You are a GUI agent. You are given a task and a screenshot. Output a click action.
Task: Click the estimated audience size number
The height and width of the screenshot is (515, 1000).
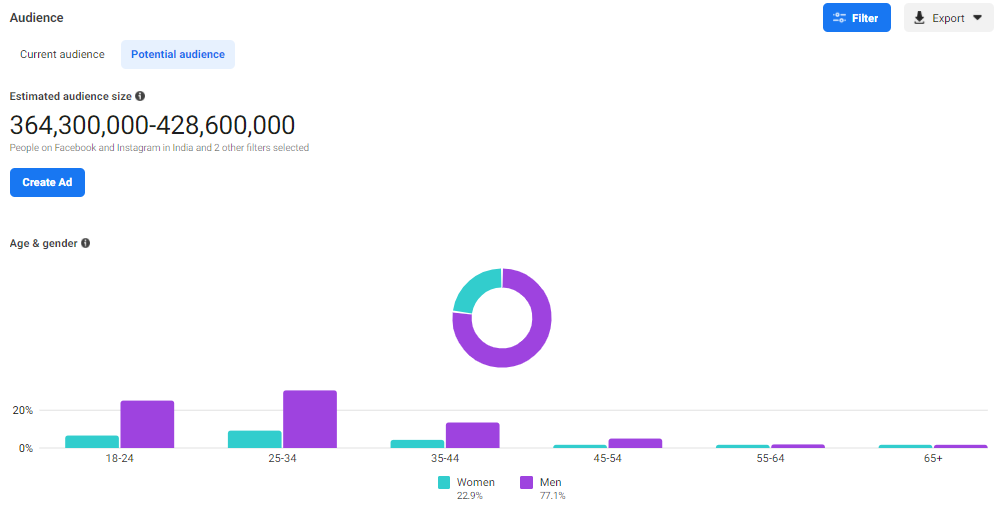[x=152, y=125]
